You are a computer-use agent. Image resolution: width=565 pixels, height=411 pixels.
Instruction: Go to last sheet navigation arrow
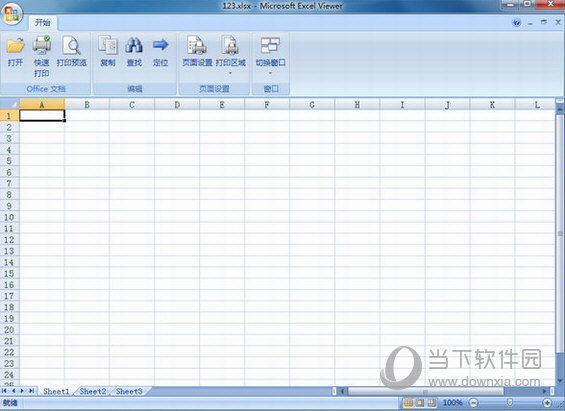pyautogui.click(x=32, y=391)
